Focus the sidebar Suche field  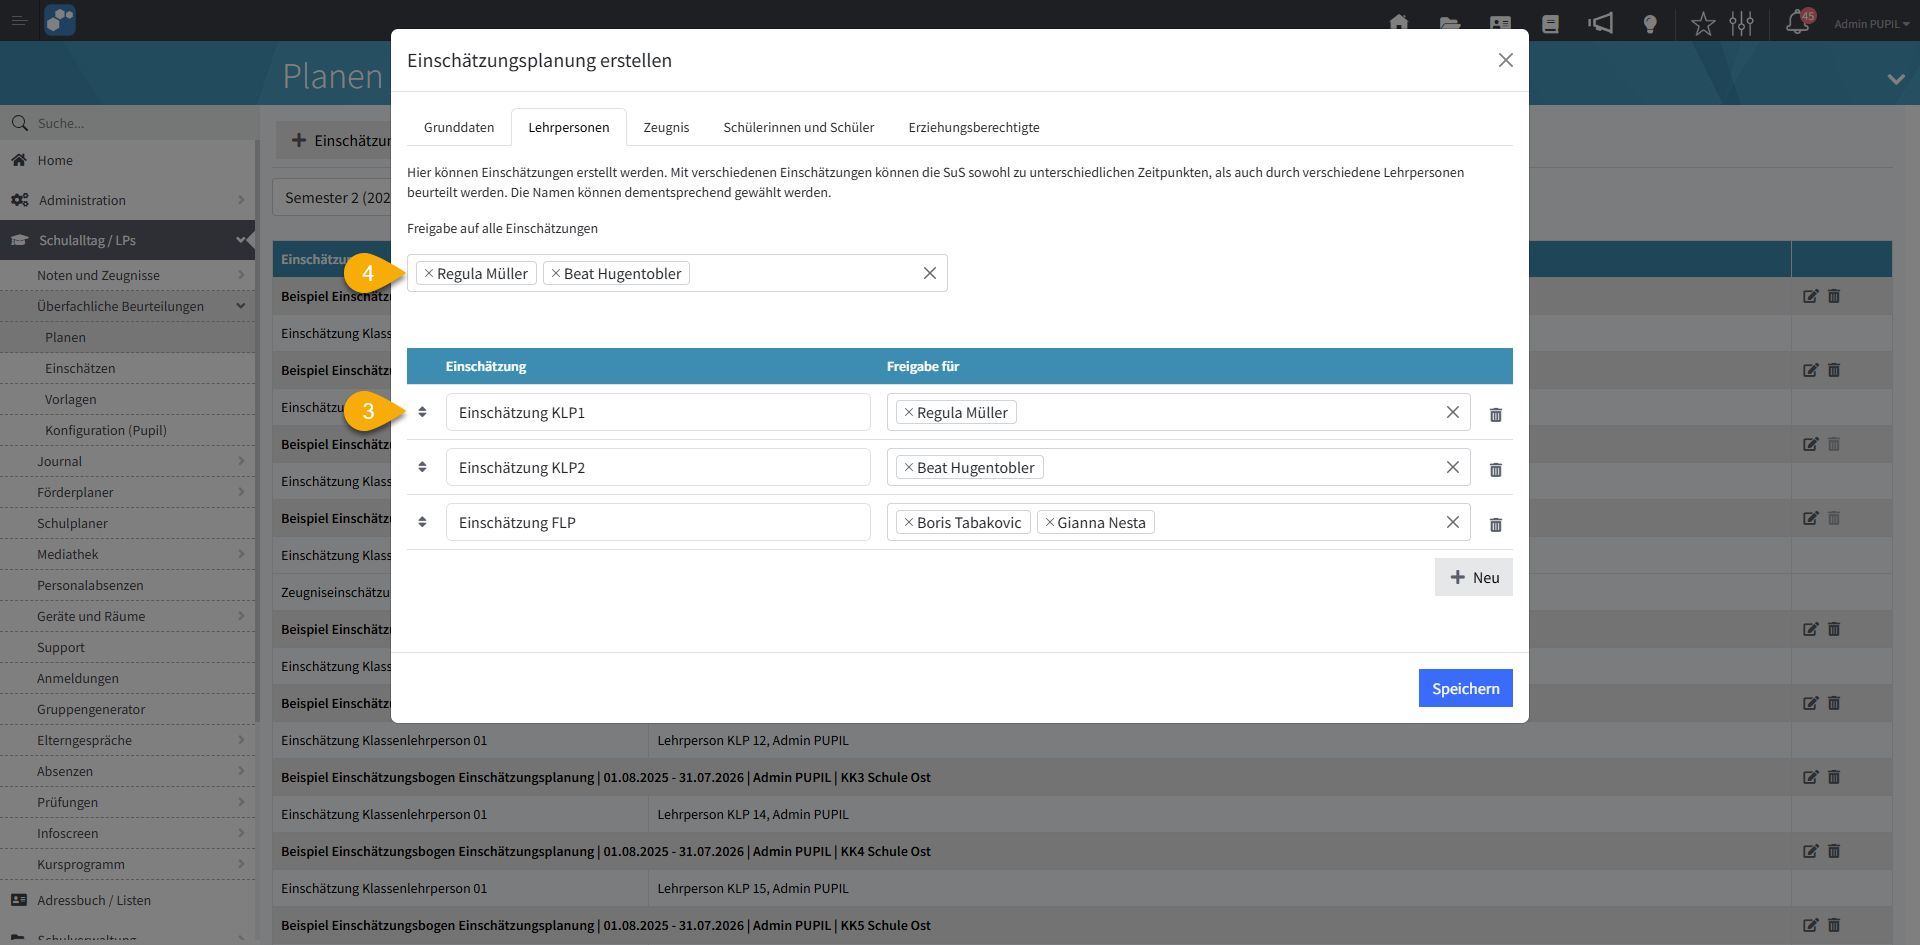pyautogui.click(x=128, y=123)
